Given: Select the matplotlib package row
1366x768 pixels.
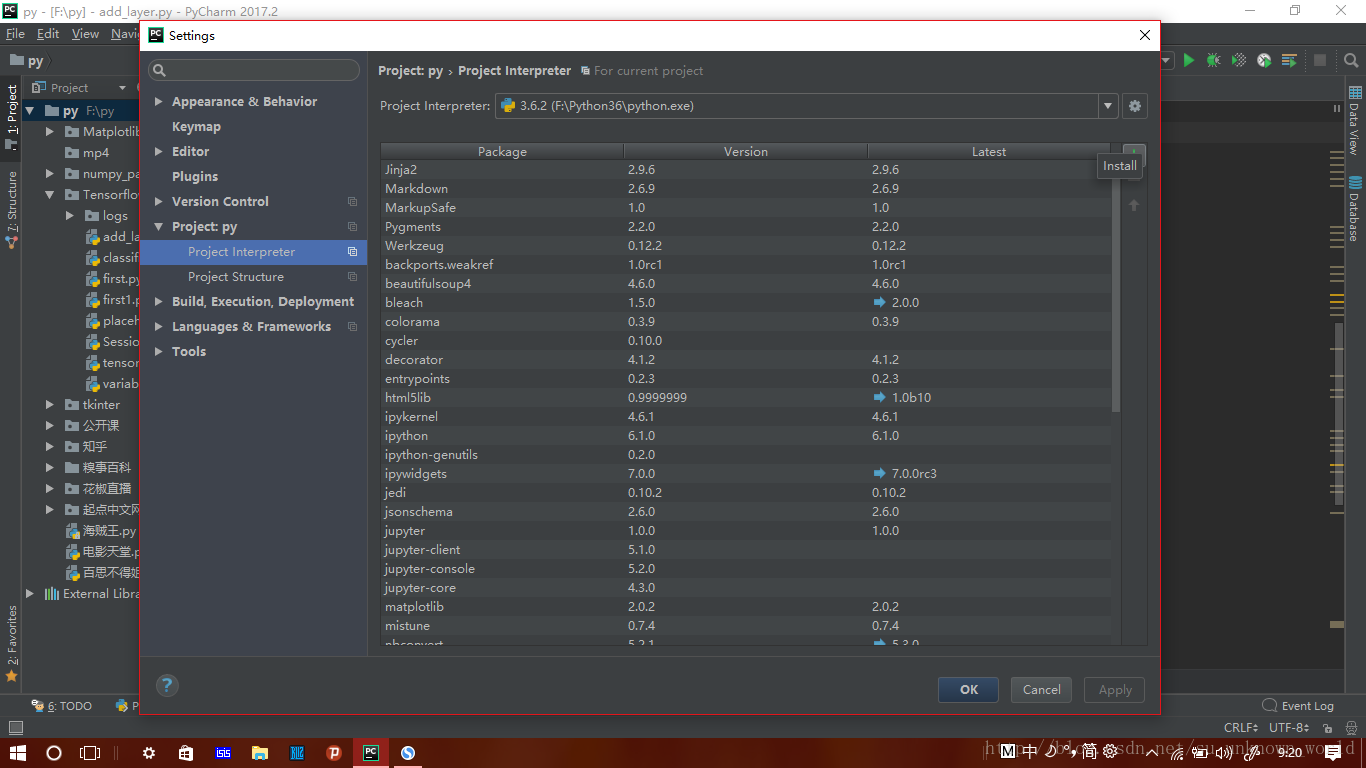Looking at the screenshot, I should 746,607.
